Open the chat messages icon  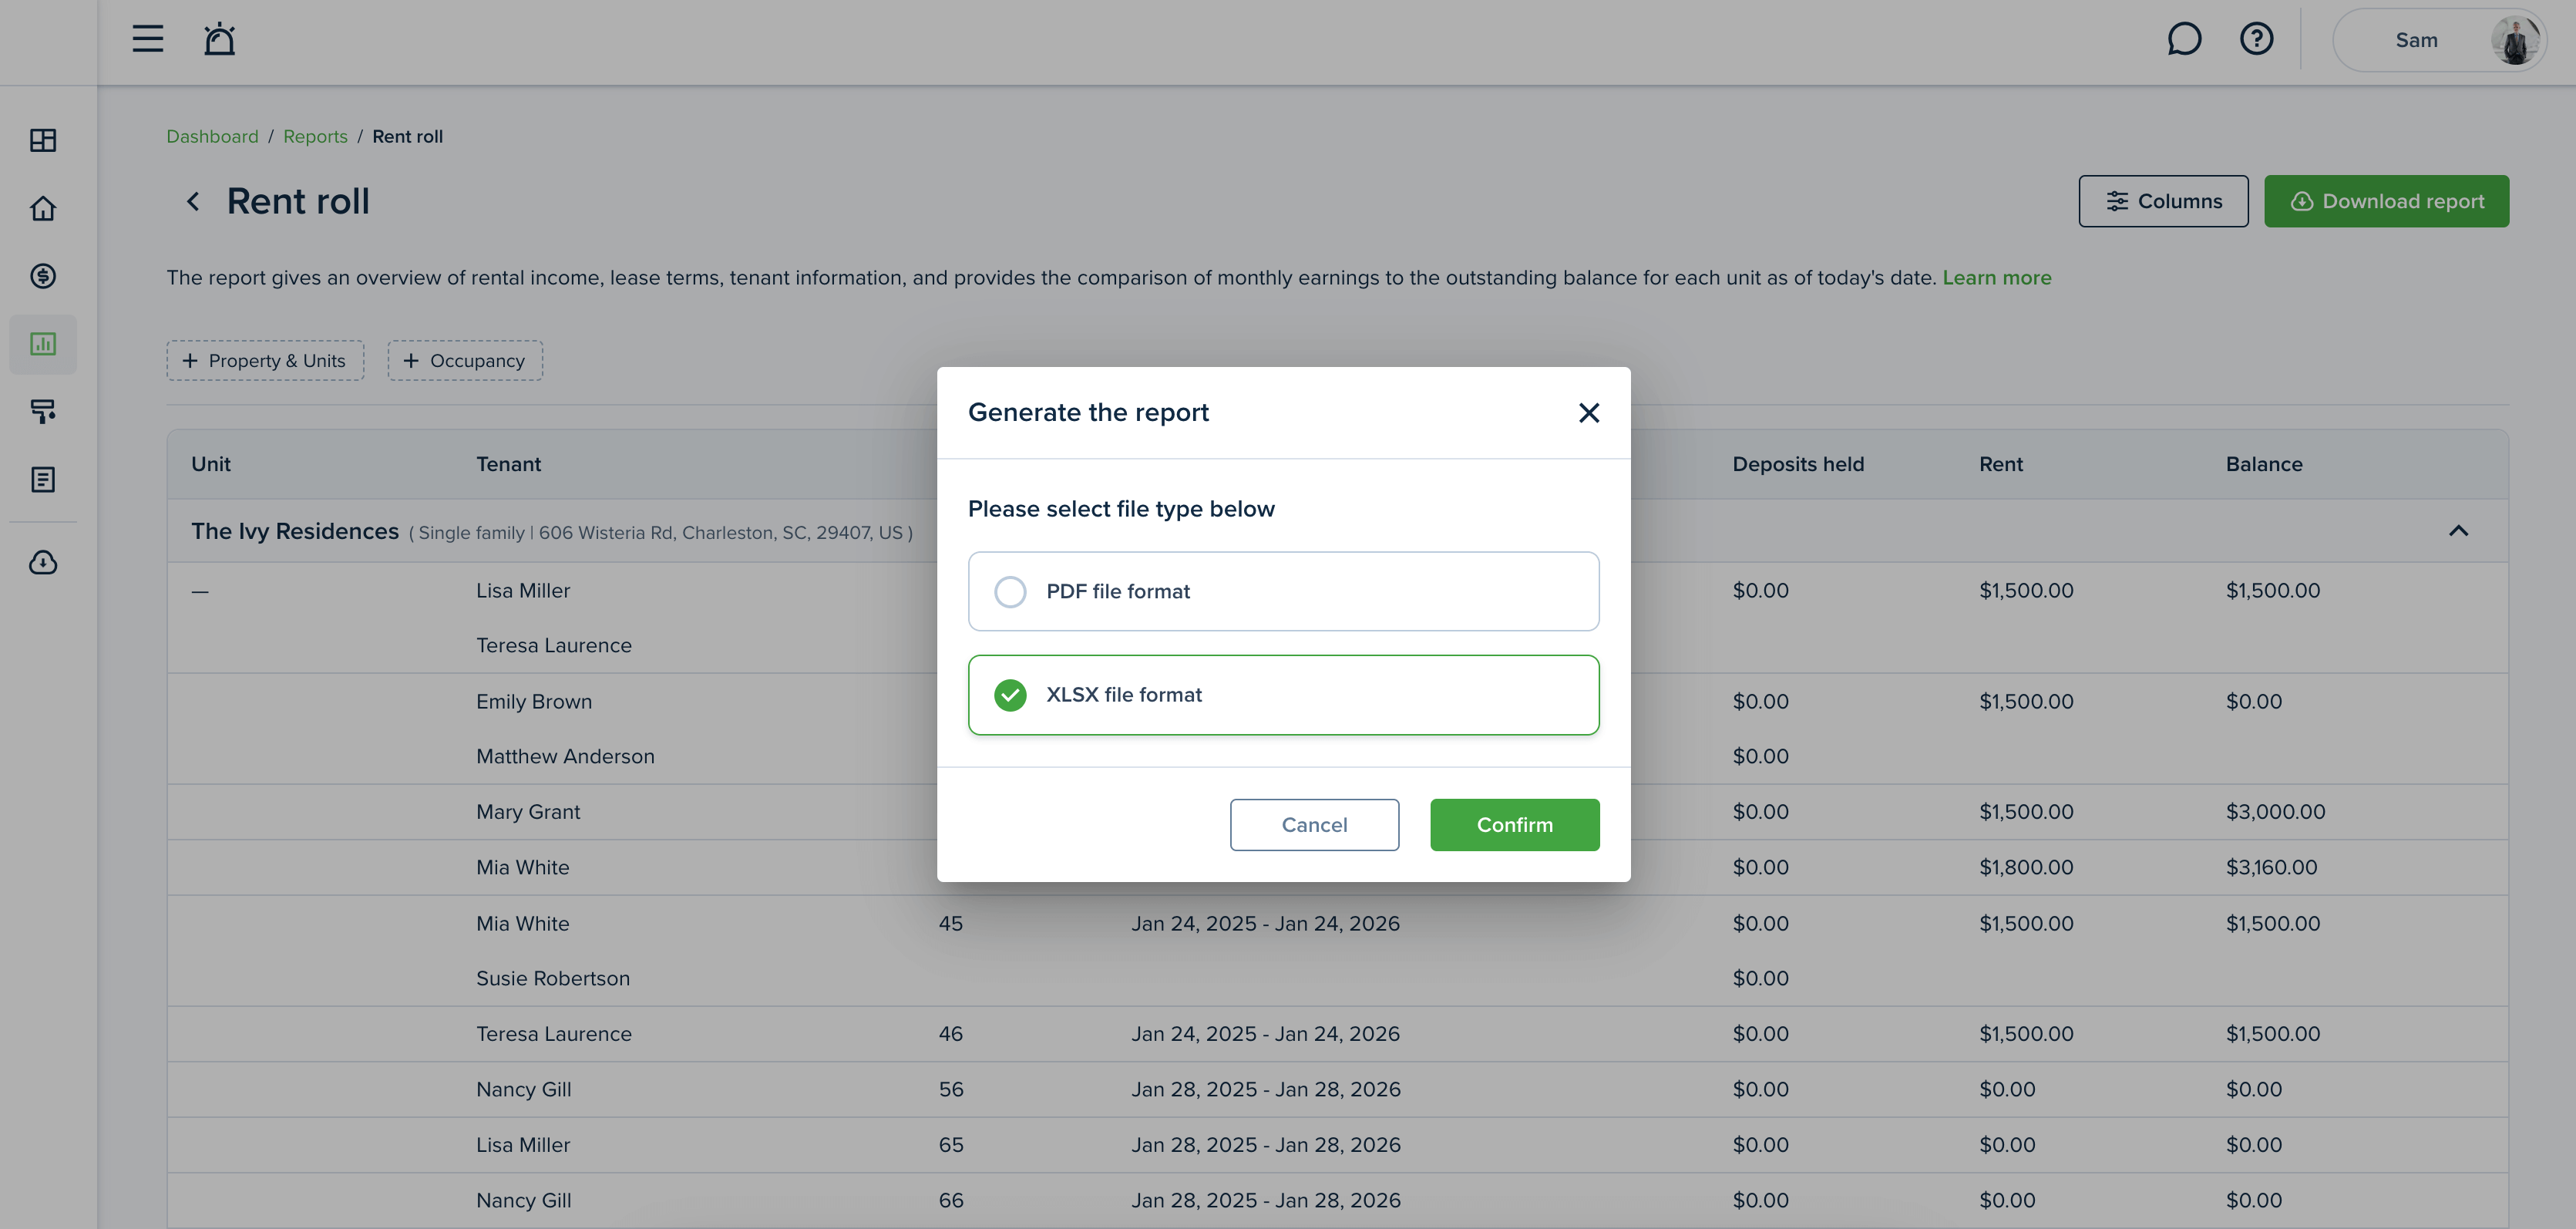click(x=2184, y=39)
